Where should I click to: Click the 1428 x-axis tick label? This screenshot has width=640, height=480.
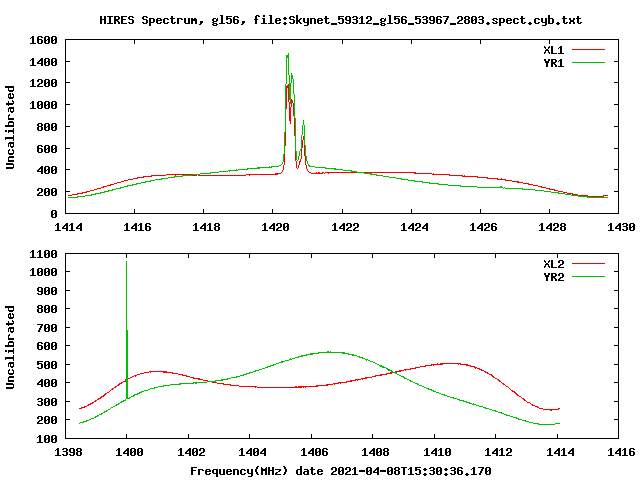552,227
